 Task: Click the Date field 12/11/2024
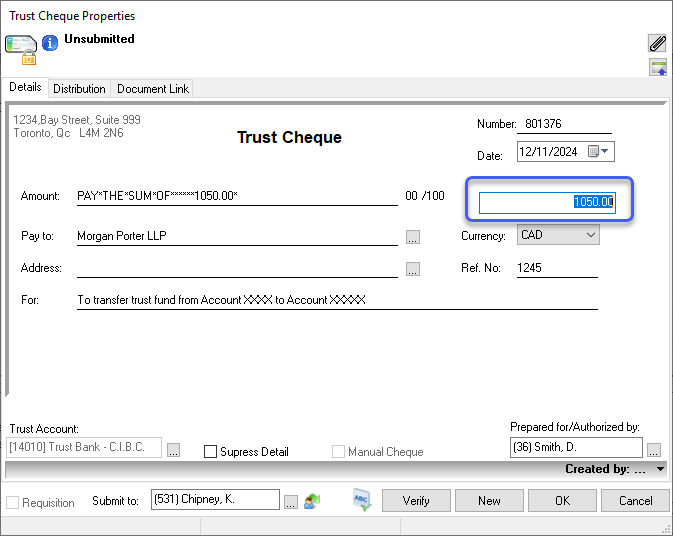pos(565,151)
